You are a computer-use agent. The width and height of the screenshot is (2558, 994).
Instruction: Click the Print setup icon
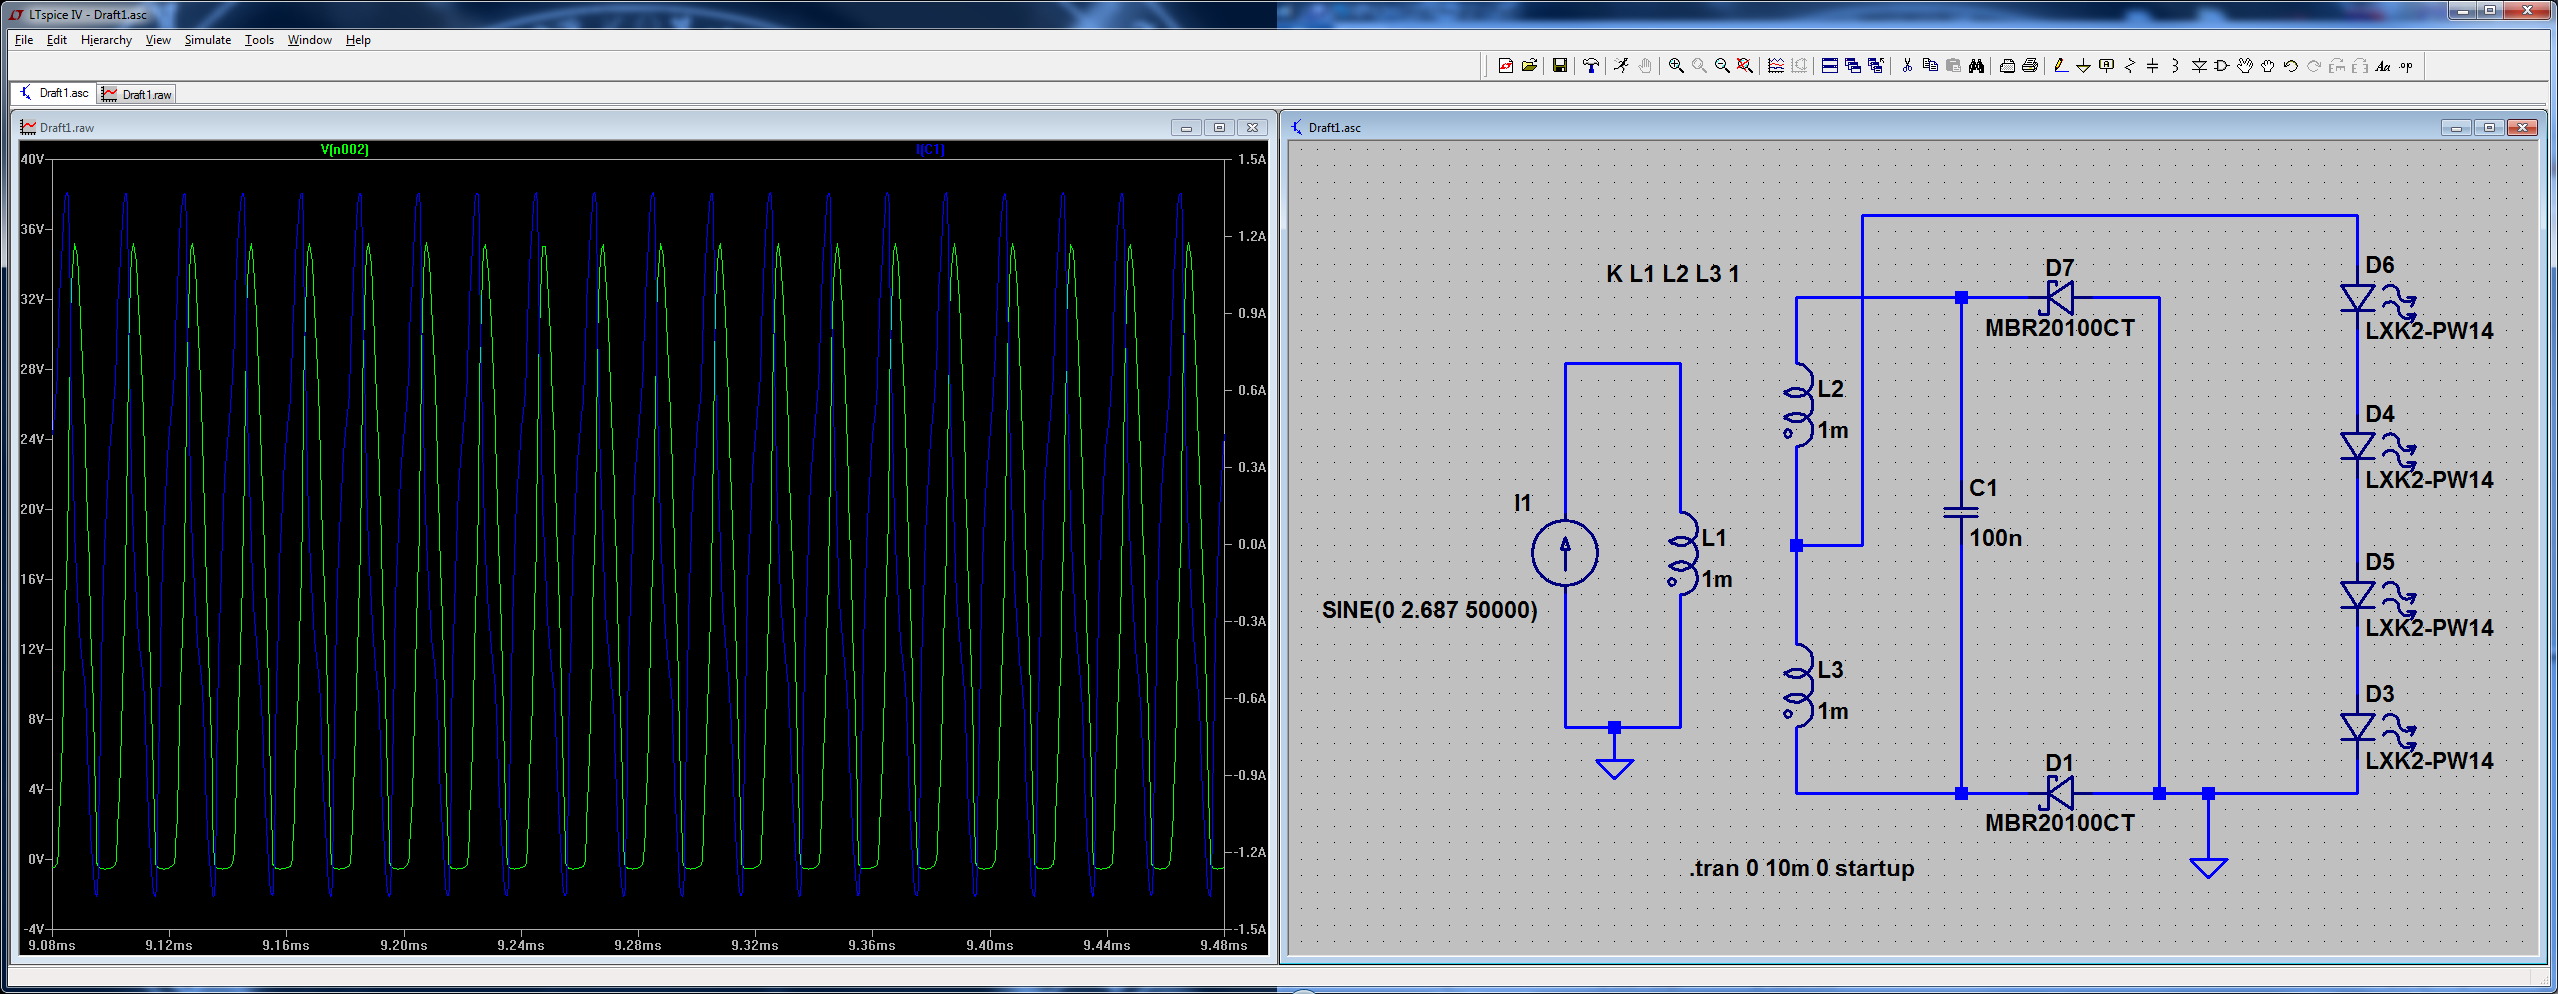point(2007,66)
